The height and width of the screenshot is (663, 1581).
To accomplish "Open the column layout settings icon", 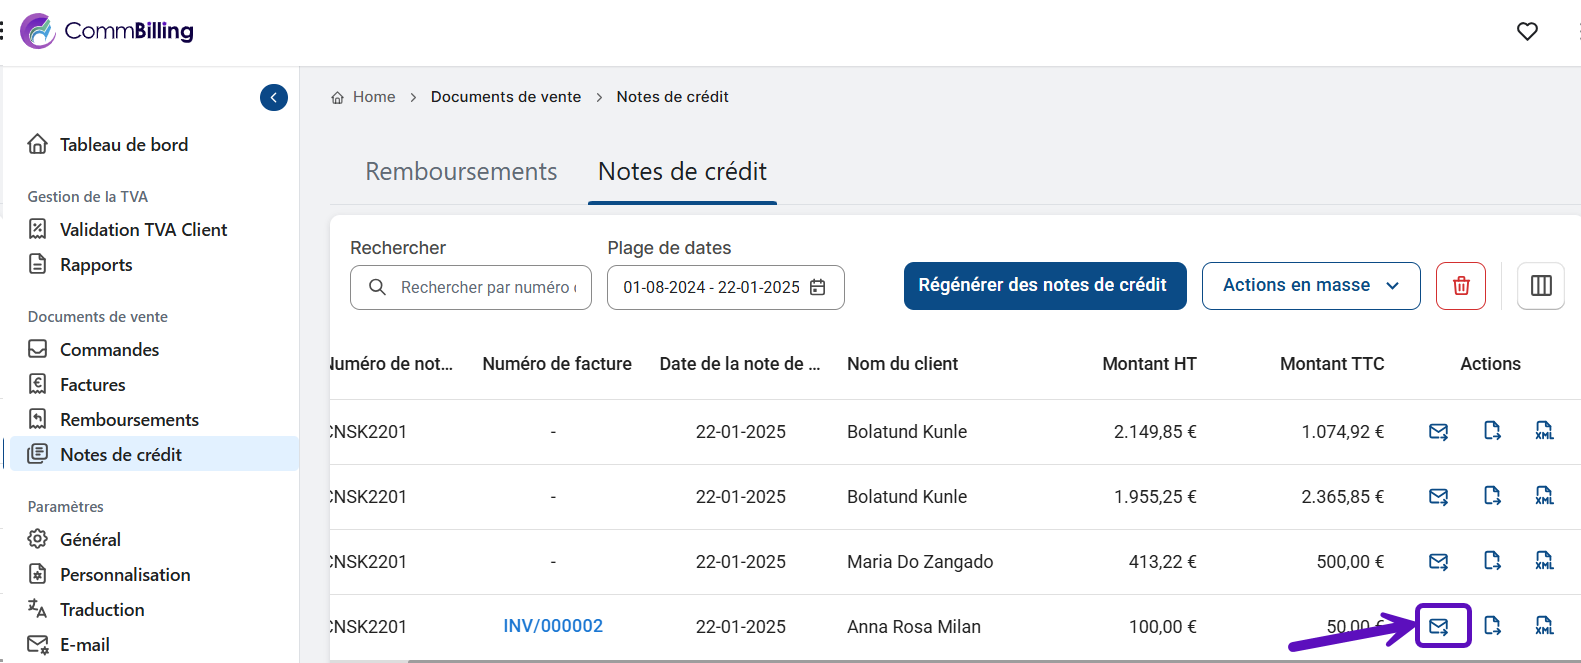I will pos(1540,286).
